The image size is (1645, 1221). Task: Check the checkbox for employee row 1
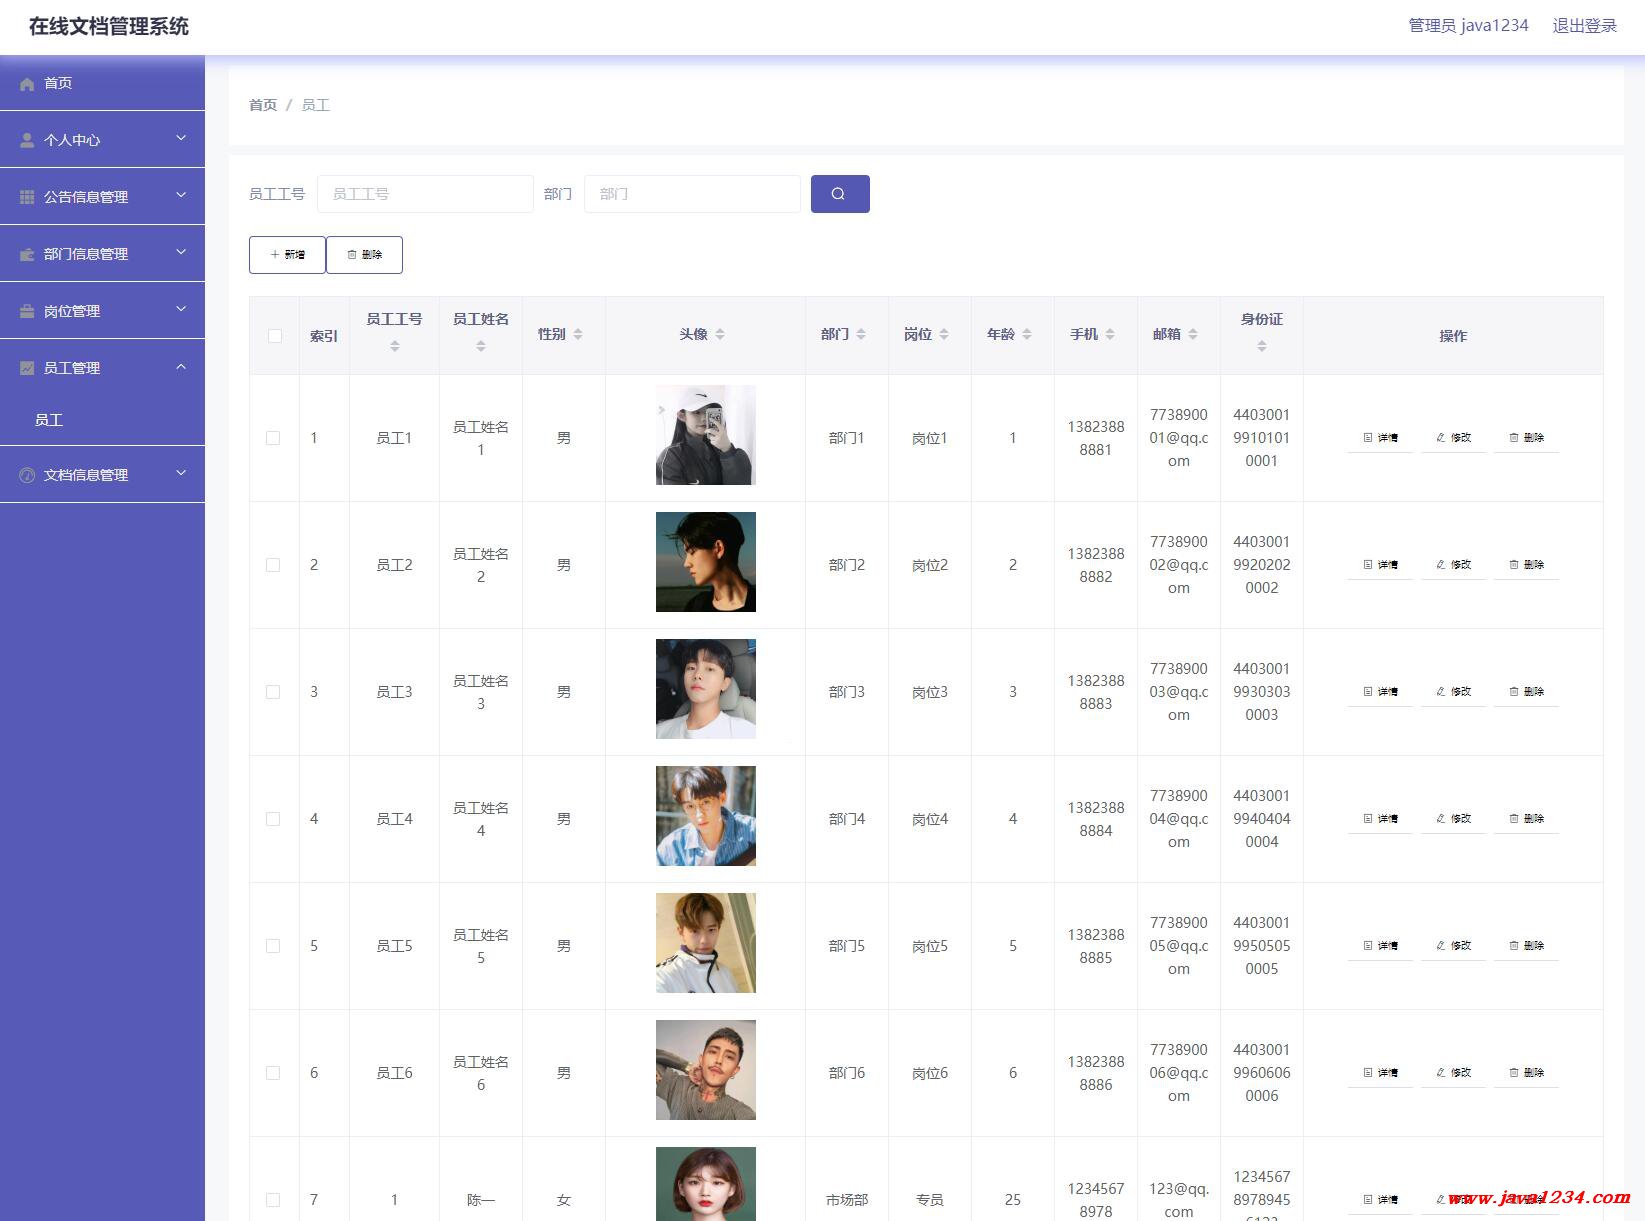pos(273,438)
